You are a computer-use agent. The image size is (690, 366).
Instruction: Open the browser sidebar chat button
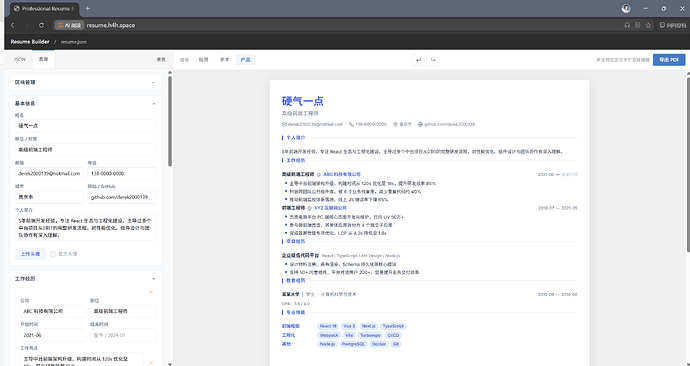673,26
